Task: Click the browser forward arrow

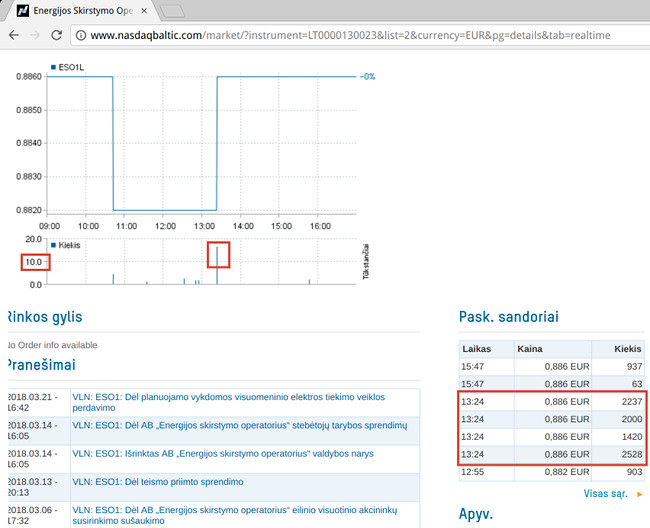Action: (x=35, y=35)
